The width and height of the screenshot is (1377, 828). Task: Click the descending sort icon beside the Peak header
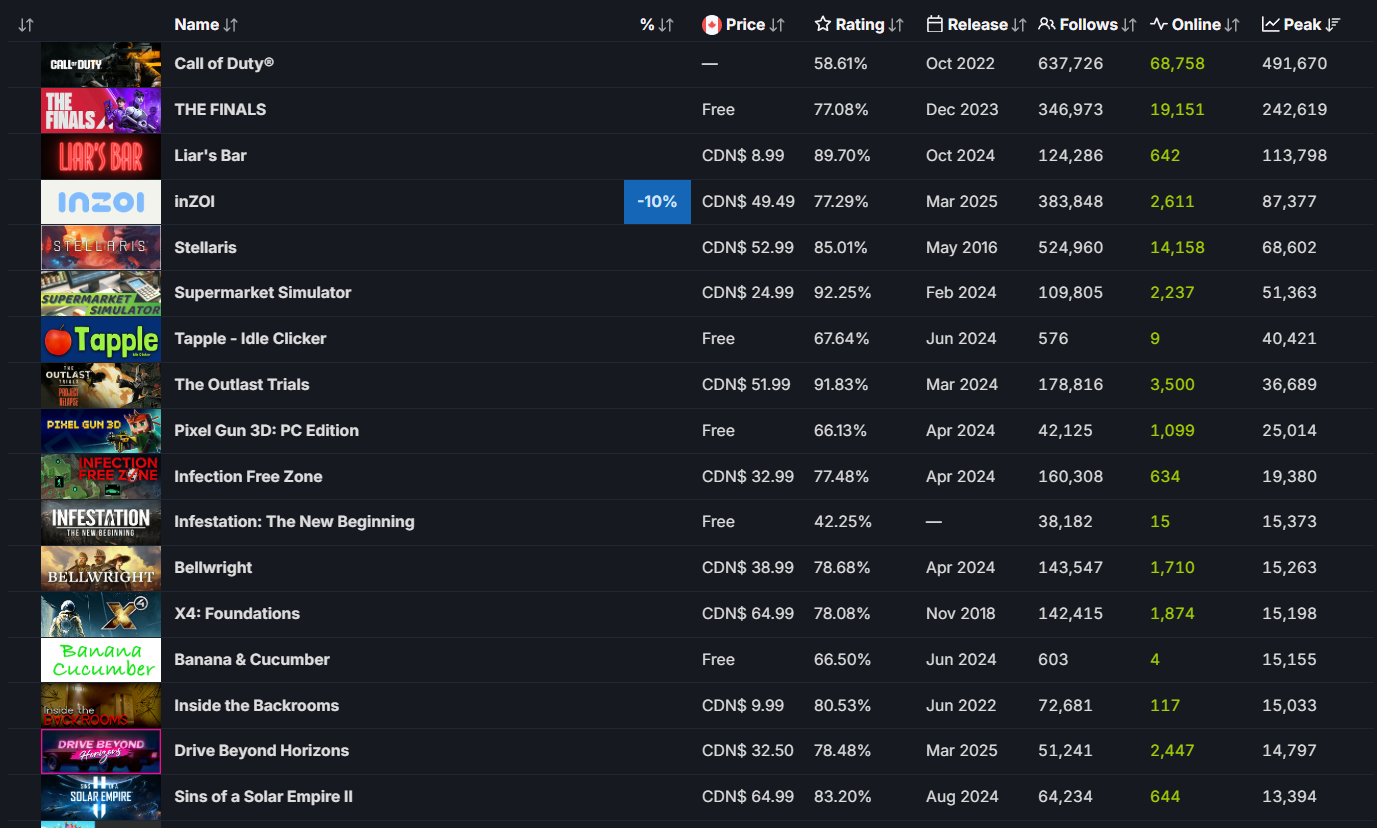tap(1333, 25)
